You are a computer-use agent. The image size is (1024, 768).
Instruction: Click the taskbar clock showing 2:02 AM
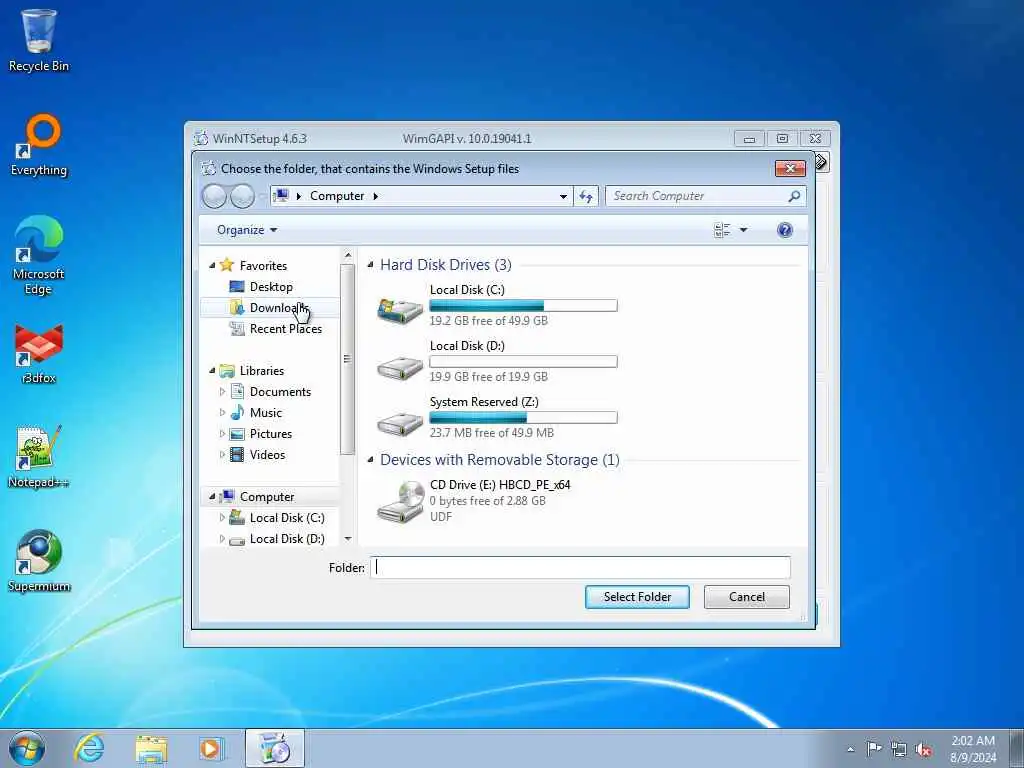tap(973, 749)
